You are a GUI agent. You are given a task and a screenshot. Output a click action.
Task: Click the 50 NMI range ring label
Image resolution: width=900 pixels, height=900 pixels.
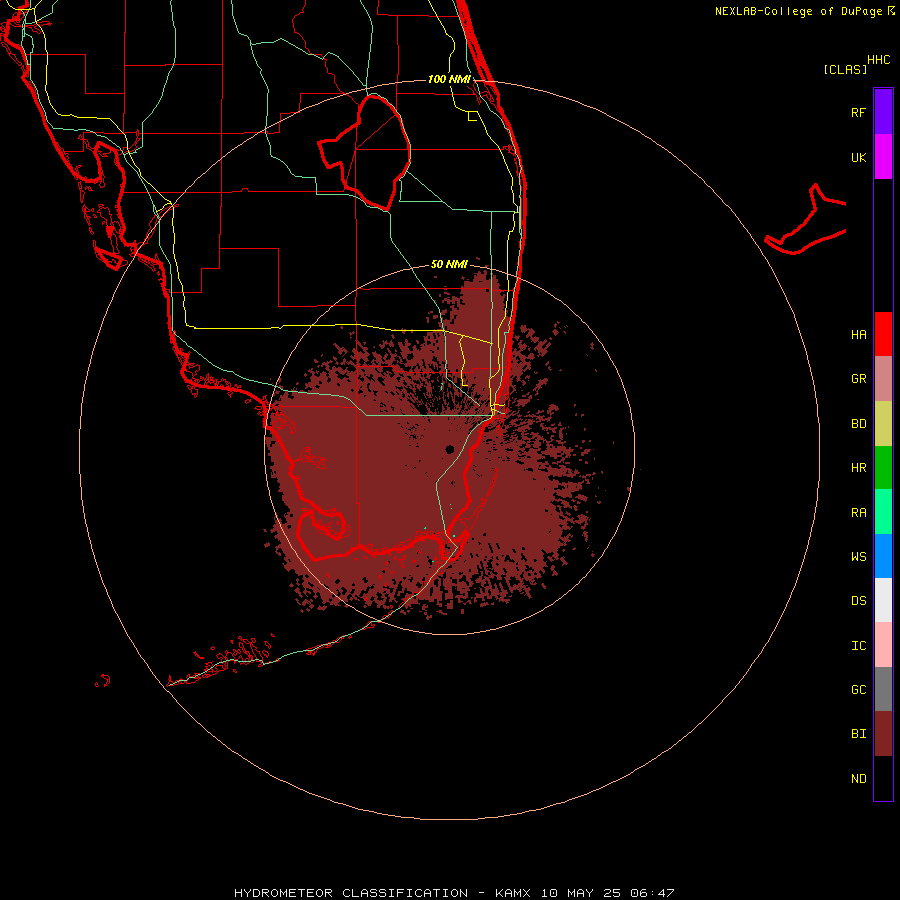449,264
